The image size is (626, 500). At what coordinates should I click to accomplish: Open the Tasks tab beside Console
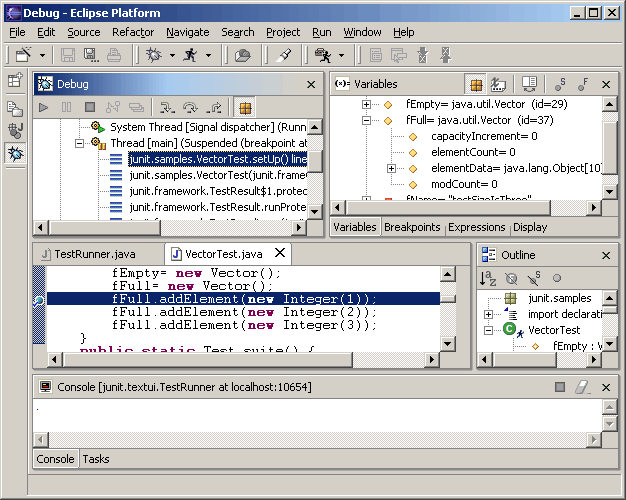[x=96, y=459]
